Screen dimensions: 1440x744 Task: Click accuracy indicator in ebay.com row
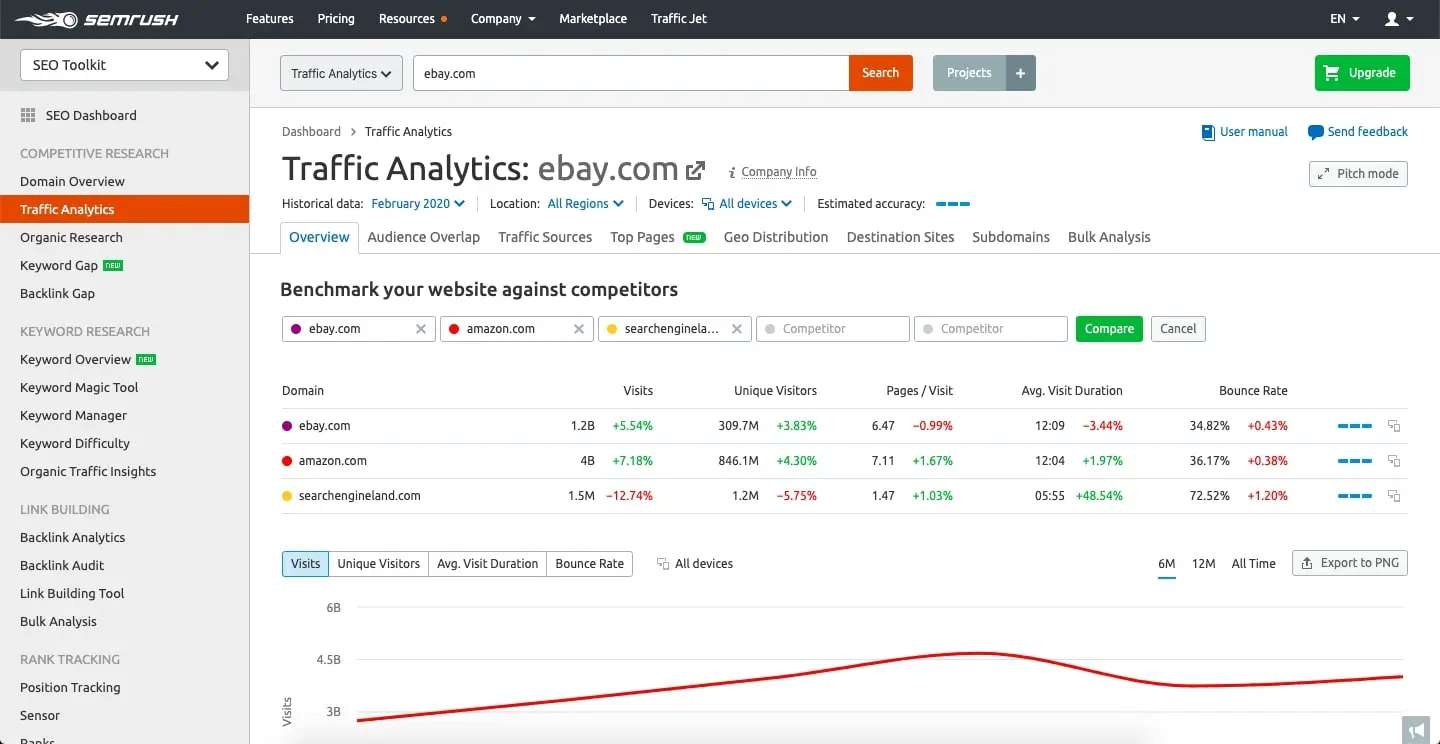(1355, 426)
